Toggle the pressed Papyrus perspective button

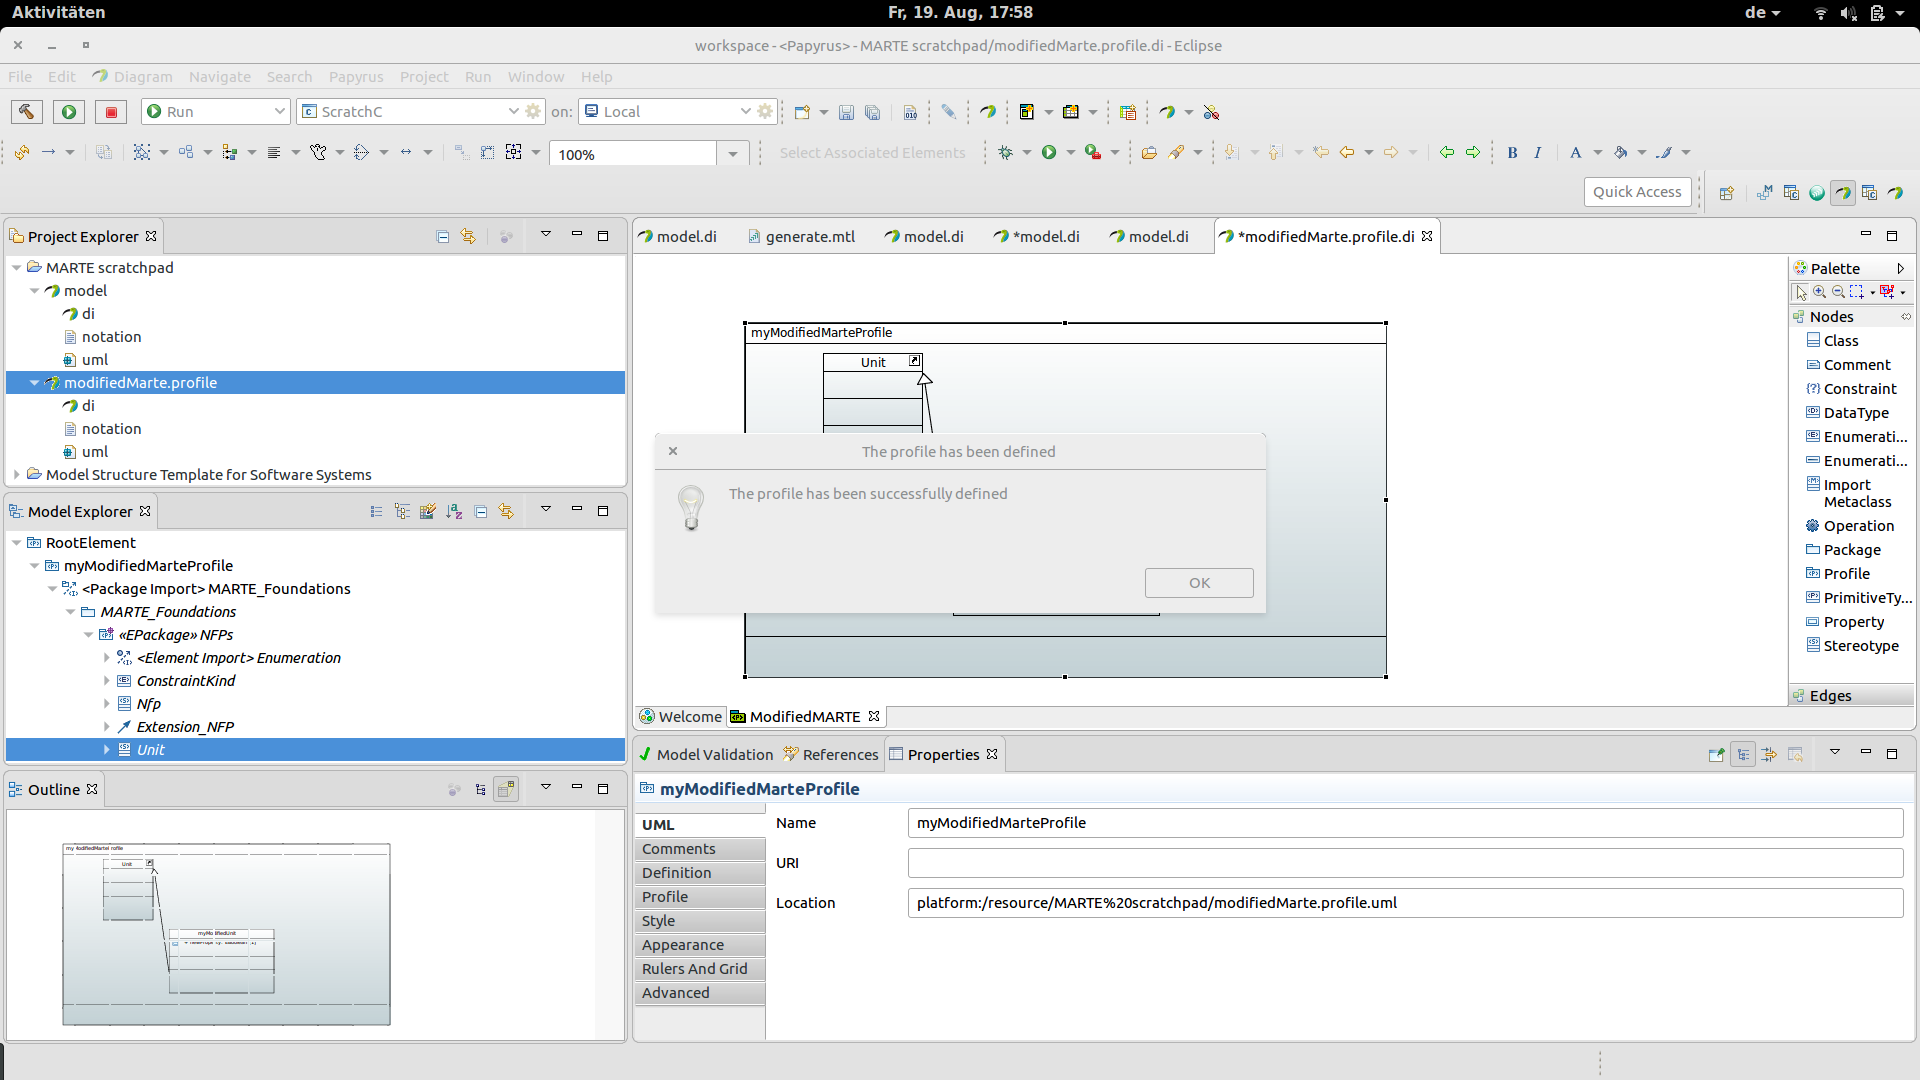point(1843,193)
